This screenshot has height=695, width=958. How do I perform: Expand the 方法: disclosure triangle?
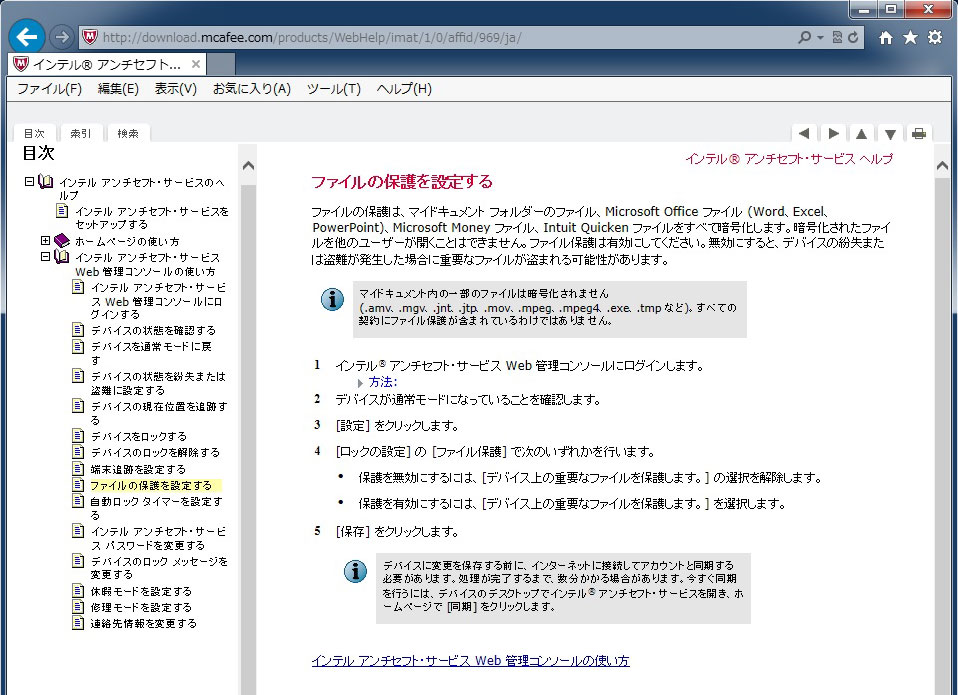361,382
